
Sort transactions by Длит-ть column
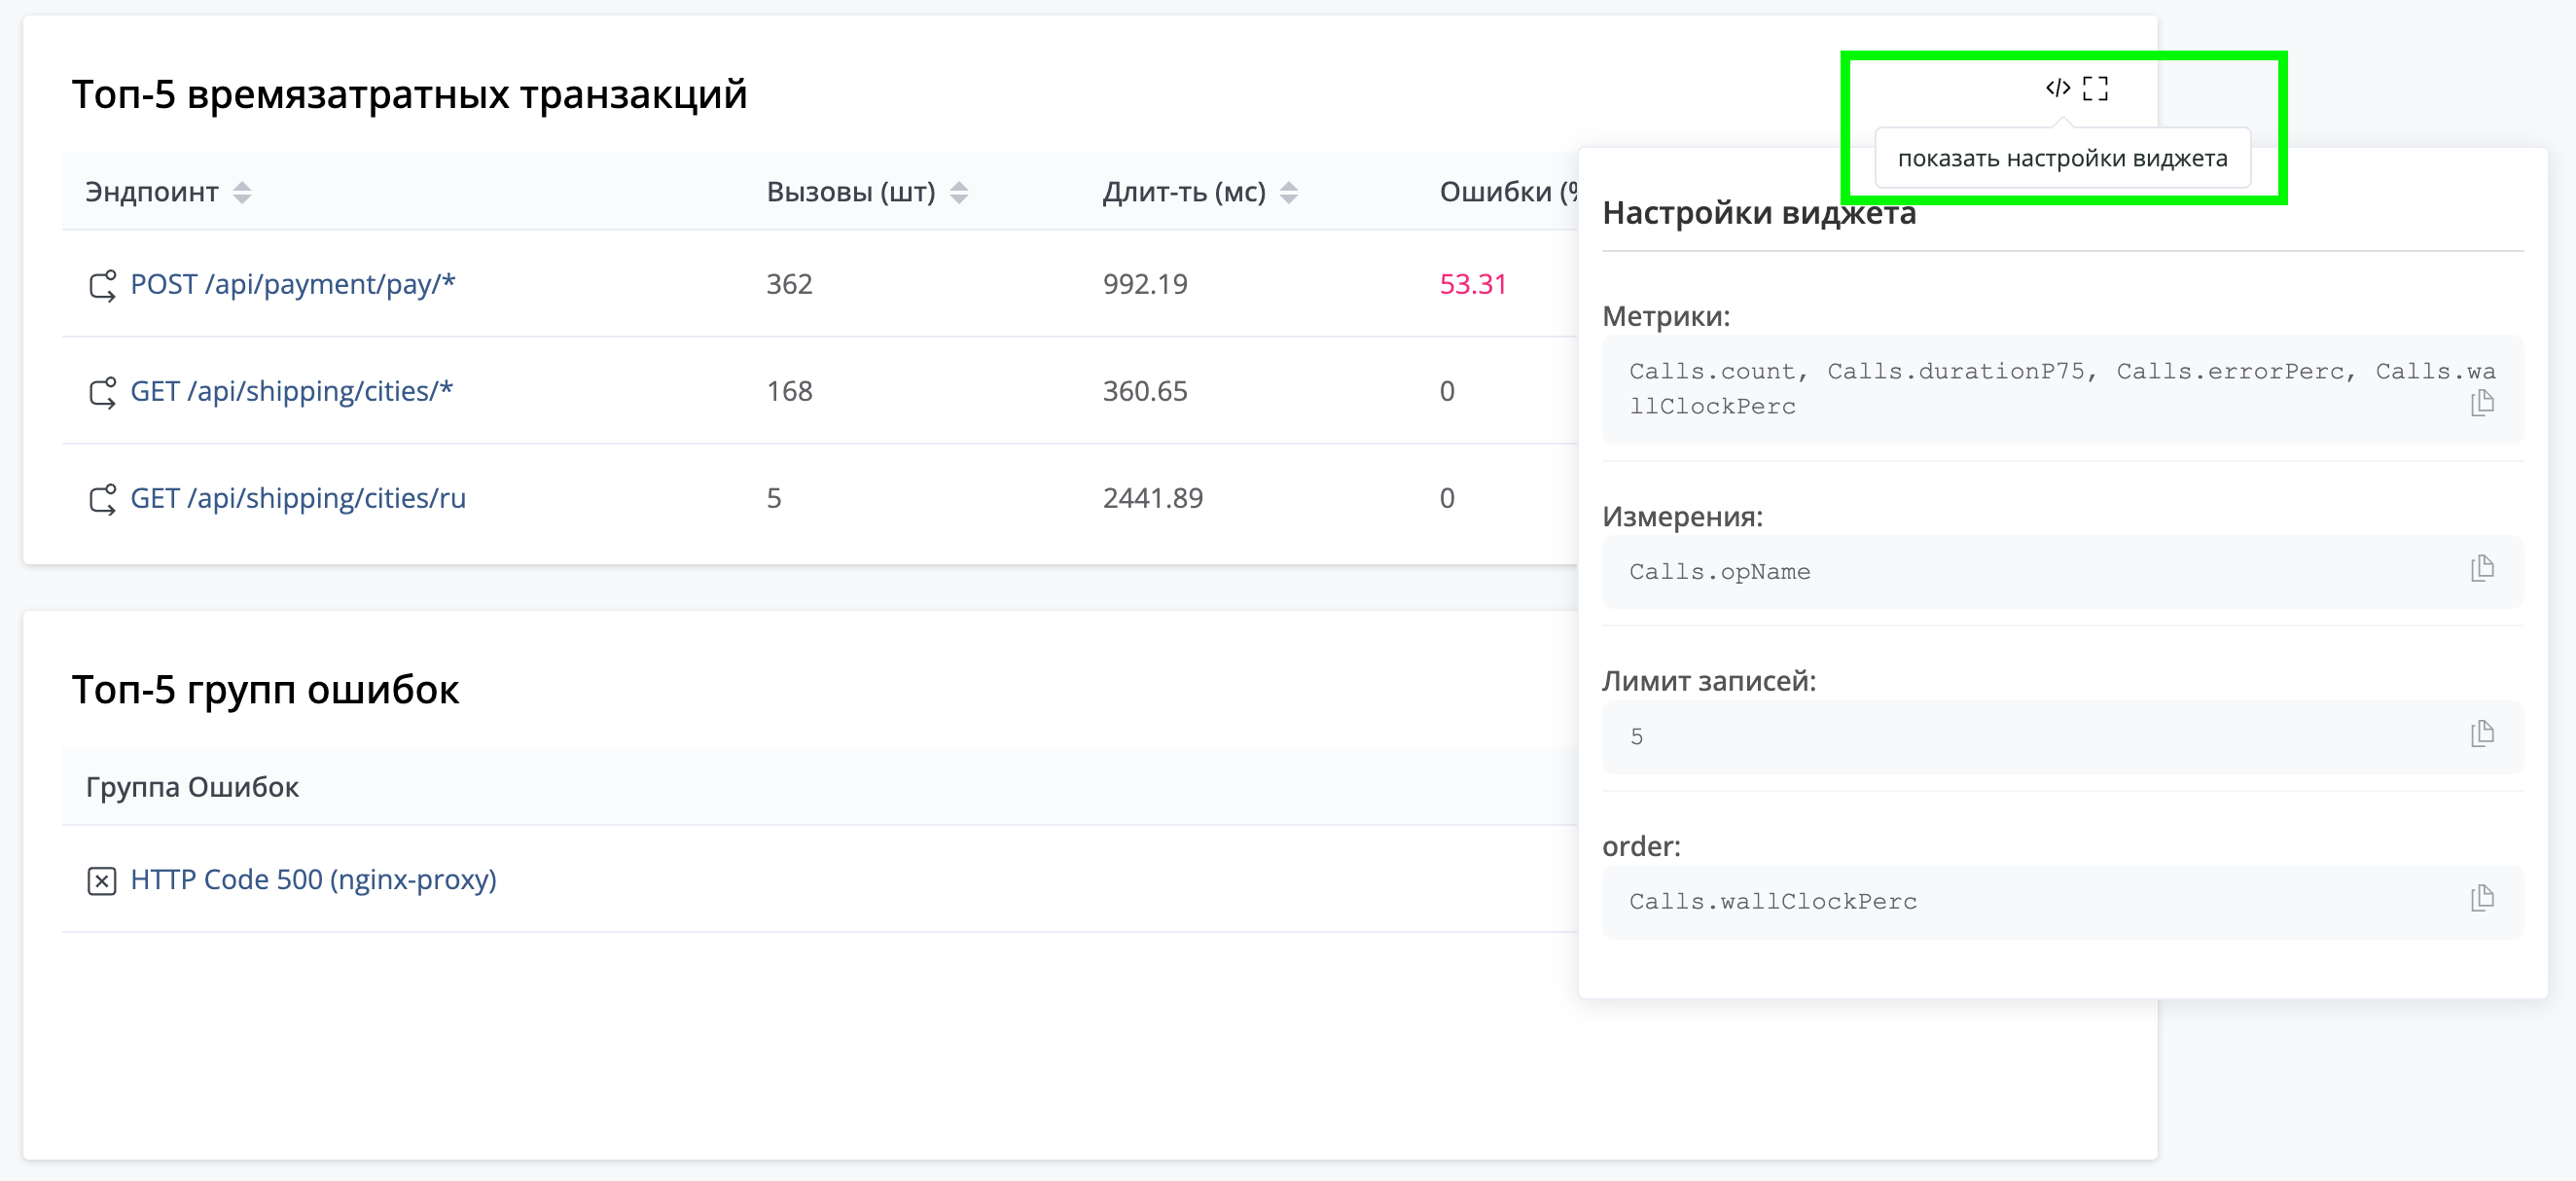[x=1290, y=193]
